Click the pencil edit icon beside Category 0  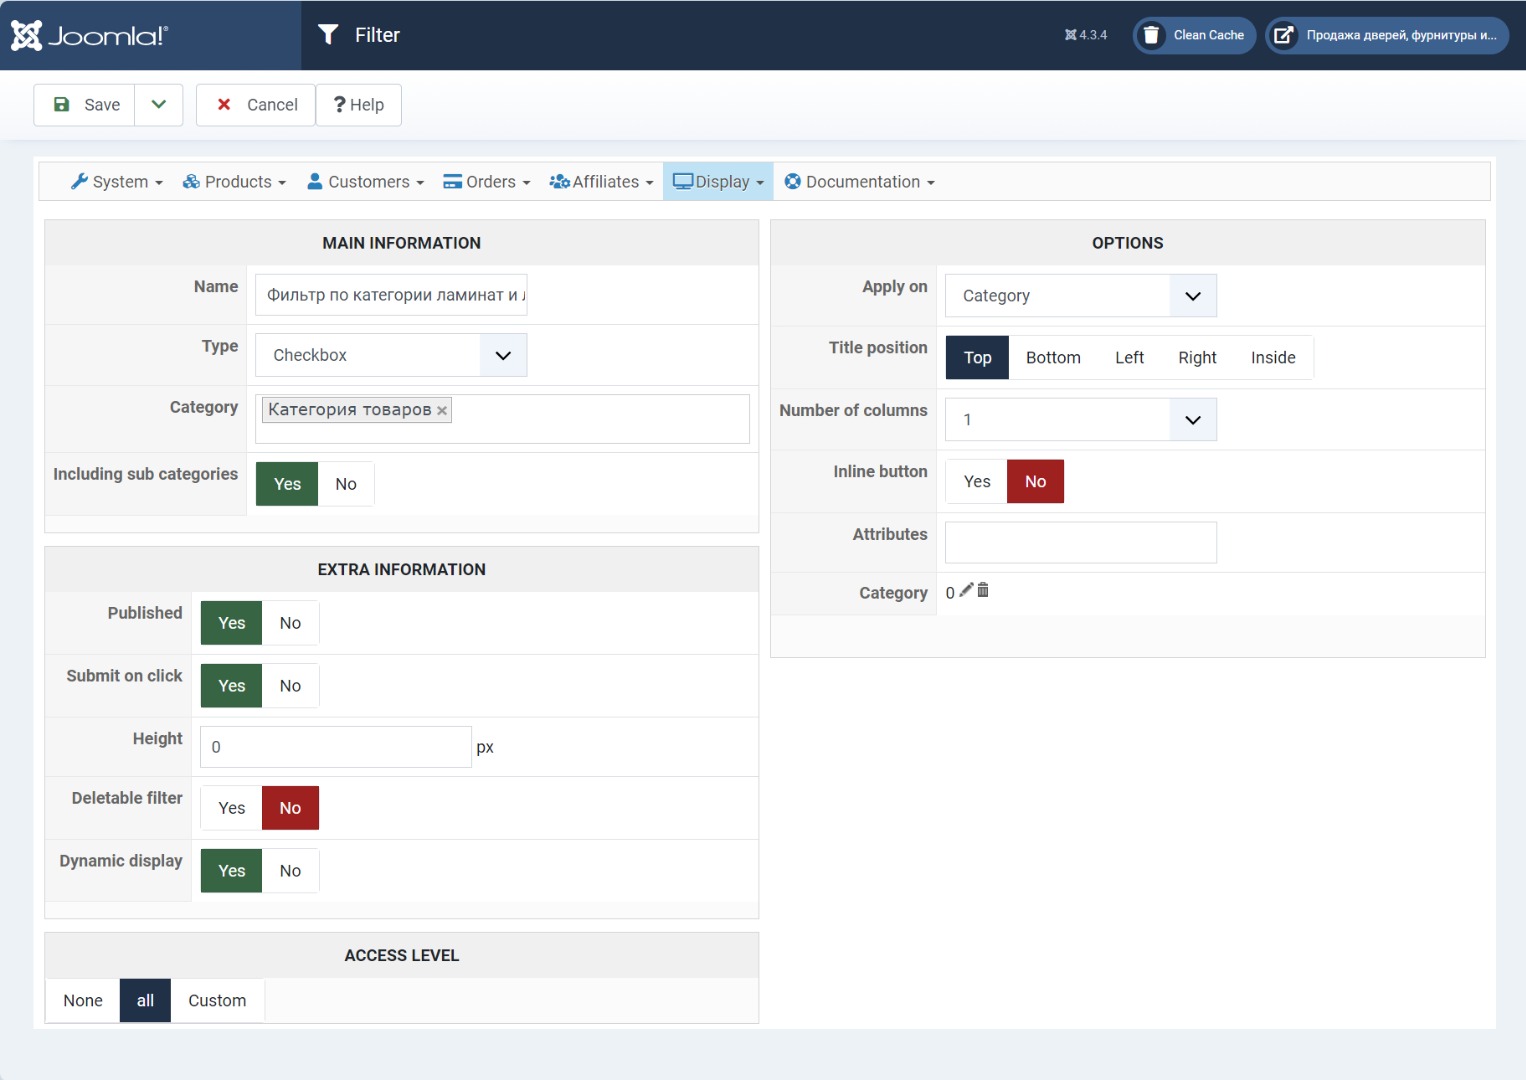click(x=966, y=590)
